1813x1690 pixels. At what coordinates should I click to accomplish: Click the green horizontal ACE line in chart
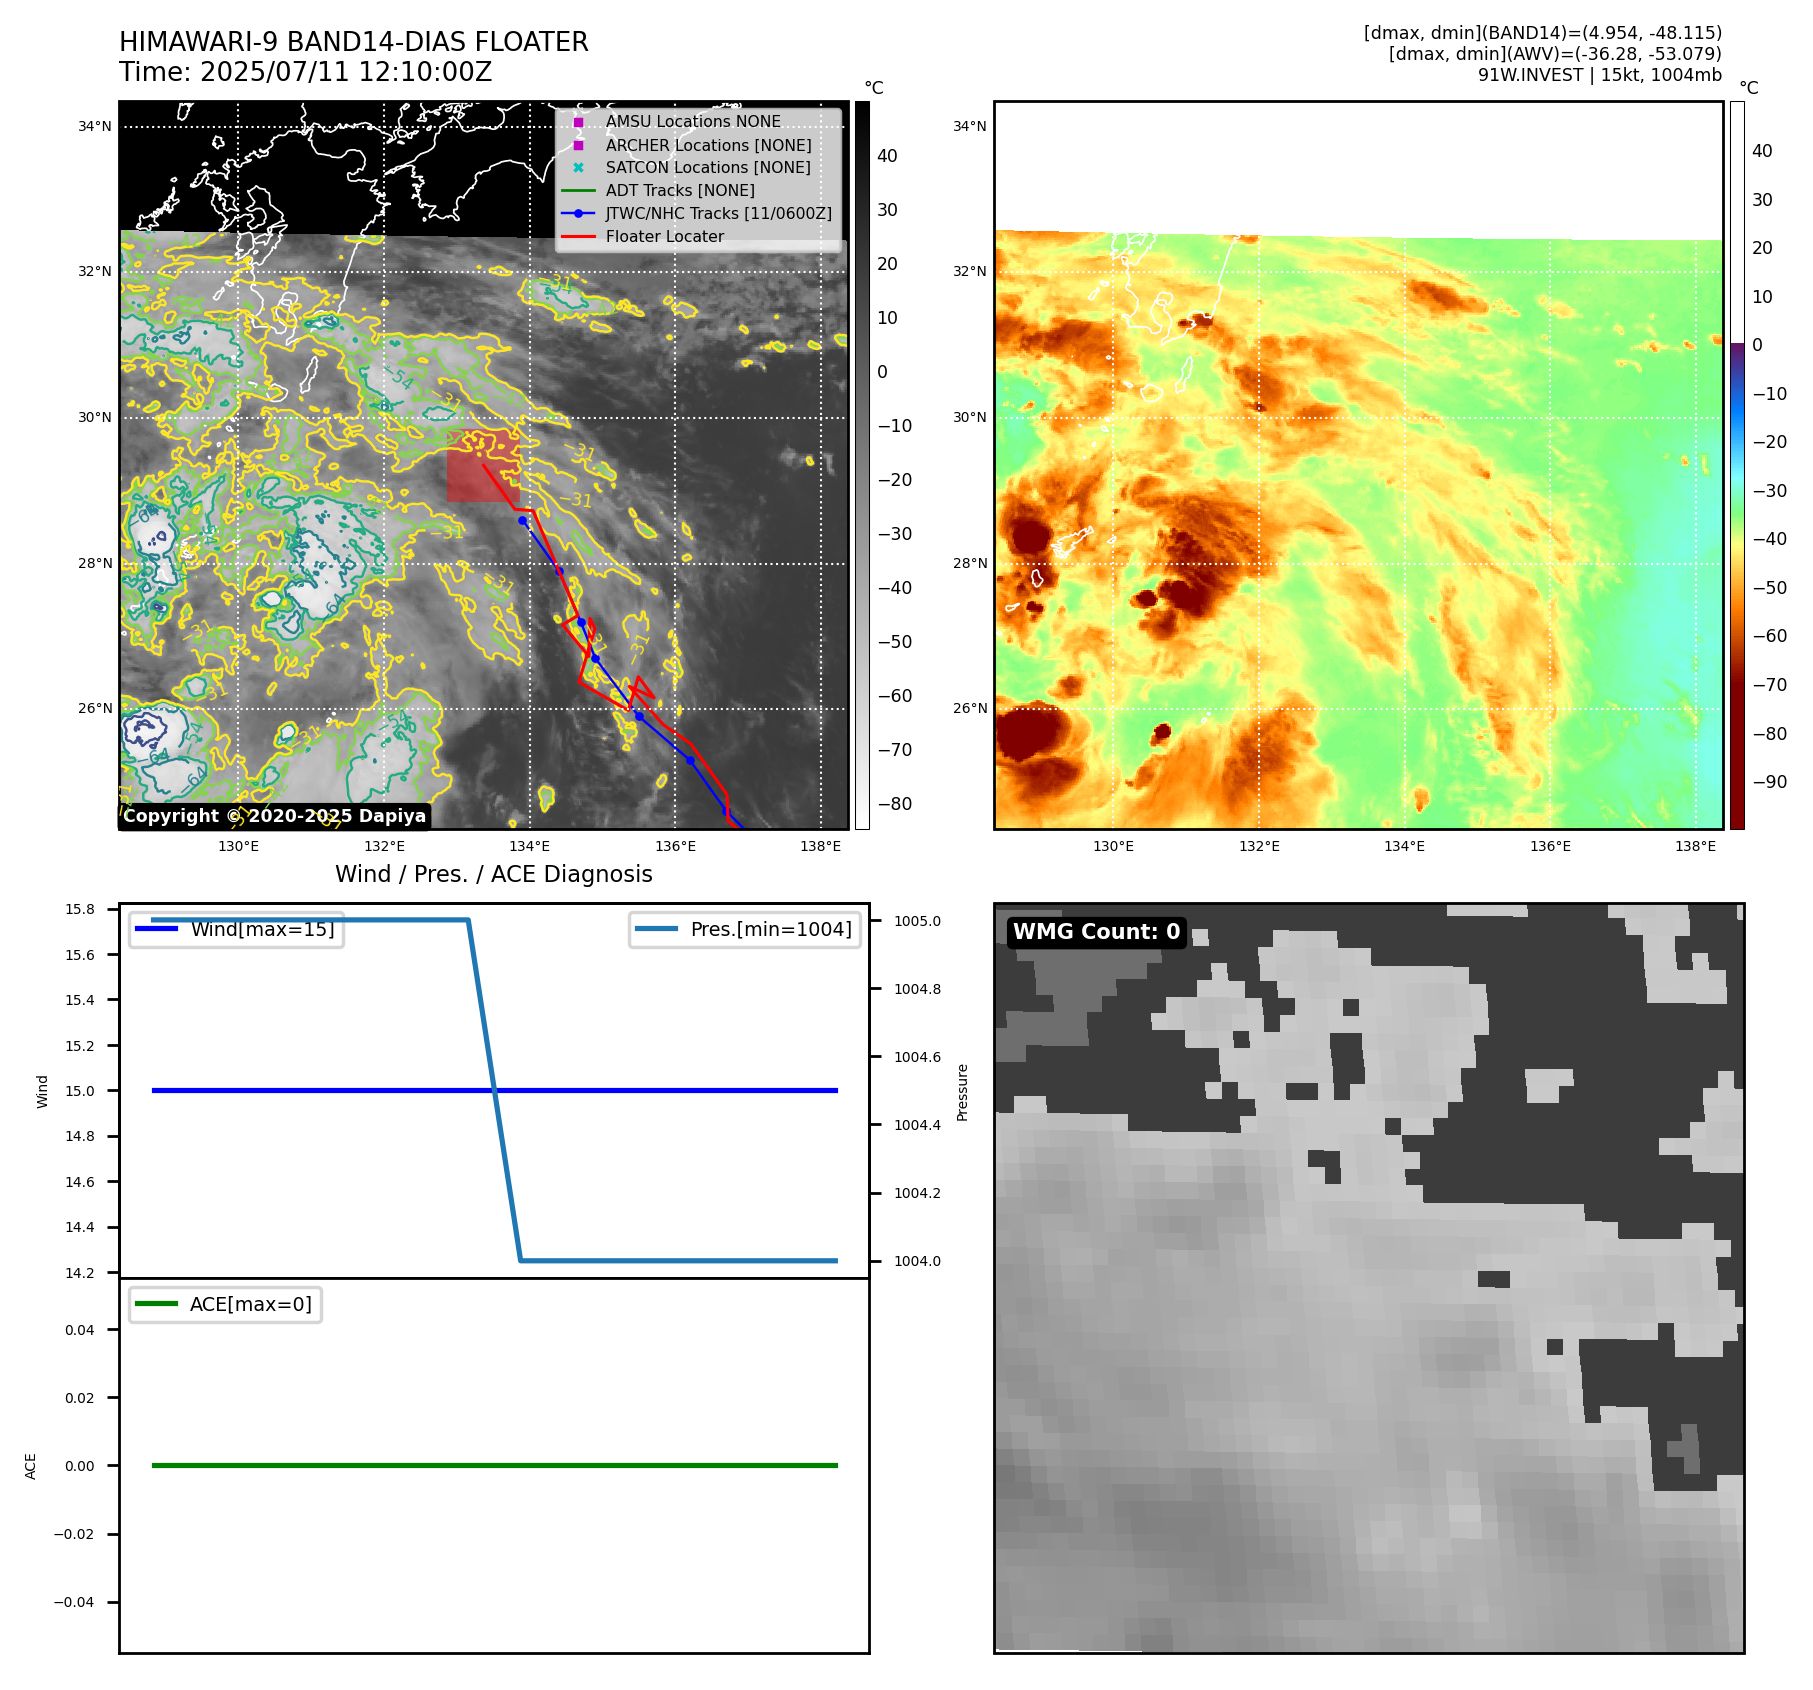pyautogui.click(x=494, y=1465)
